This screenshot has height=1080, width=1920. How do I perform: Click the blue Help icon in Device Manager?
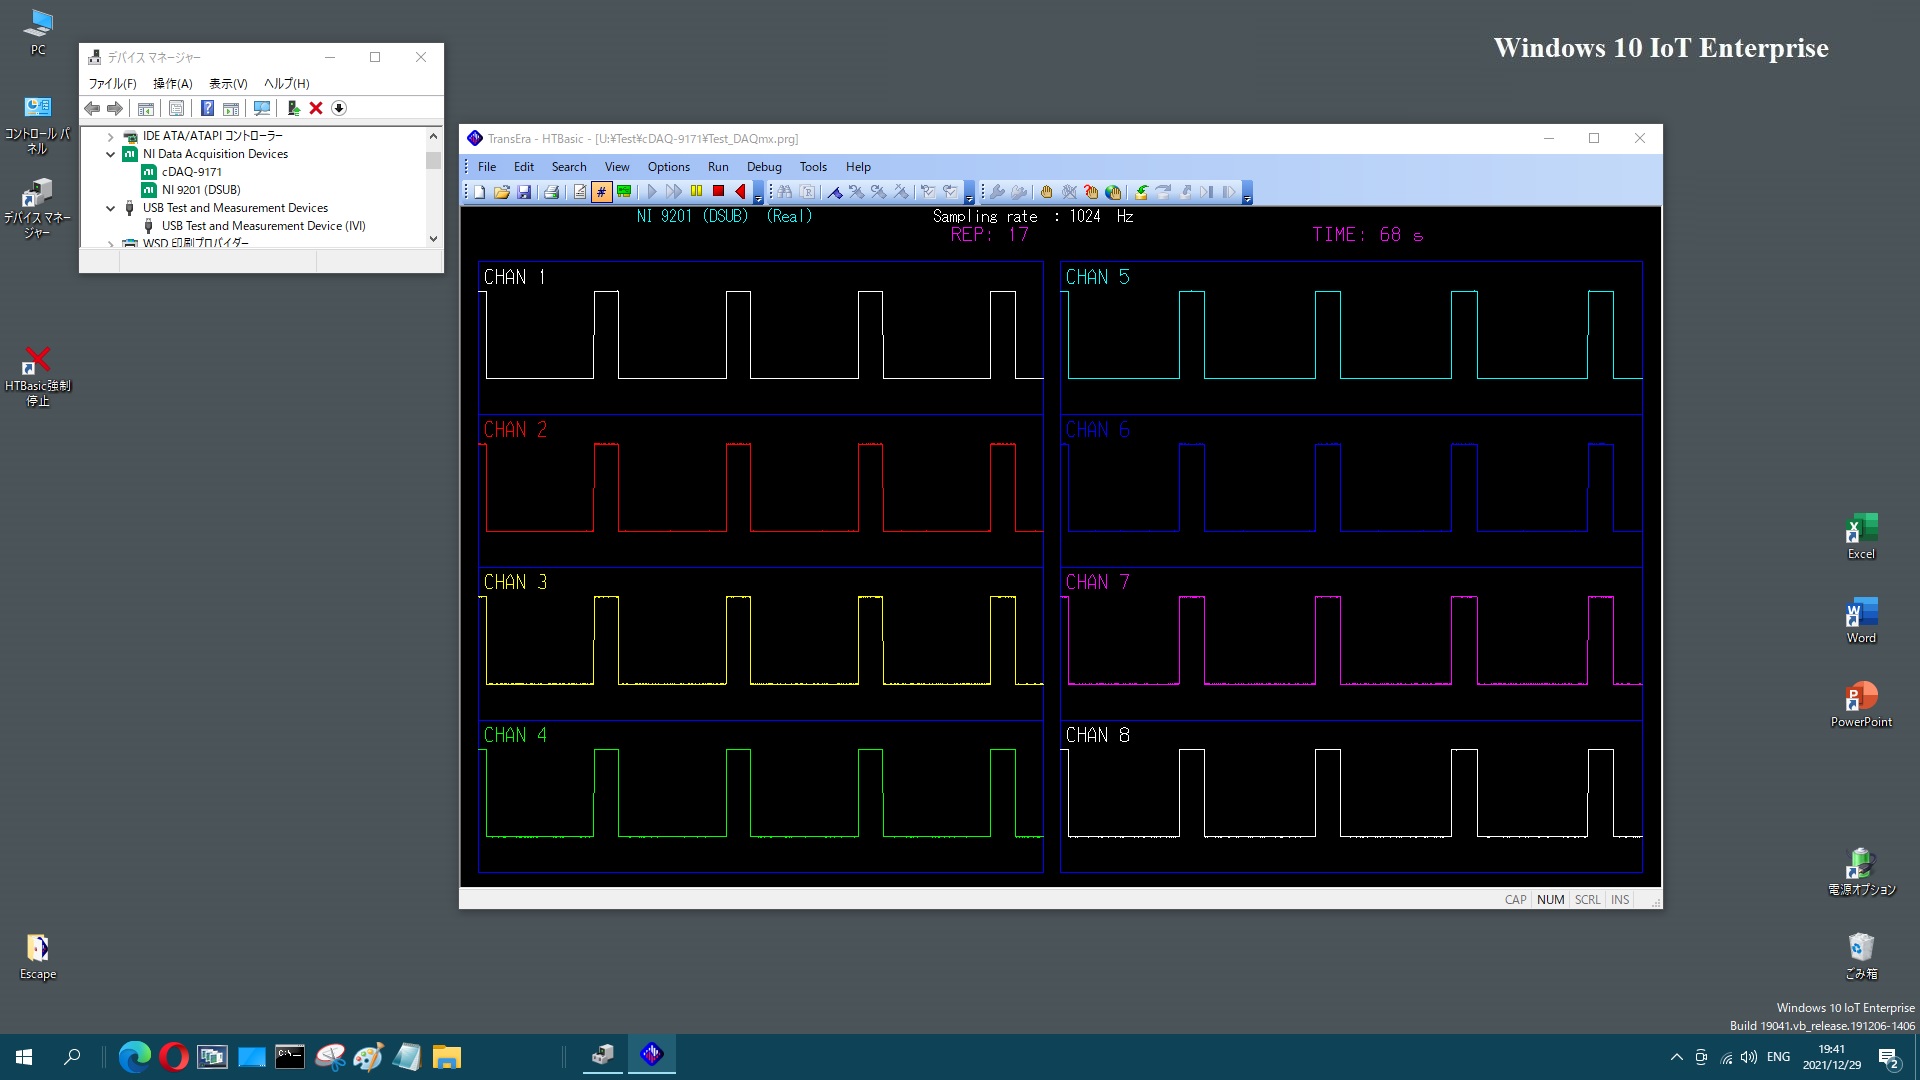pos(207,108)
